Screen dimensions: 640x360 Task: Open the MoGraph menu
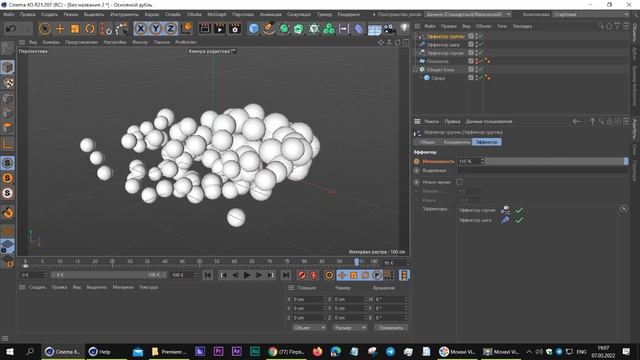click(x=217, y=14)
